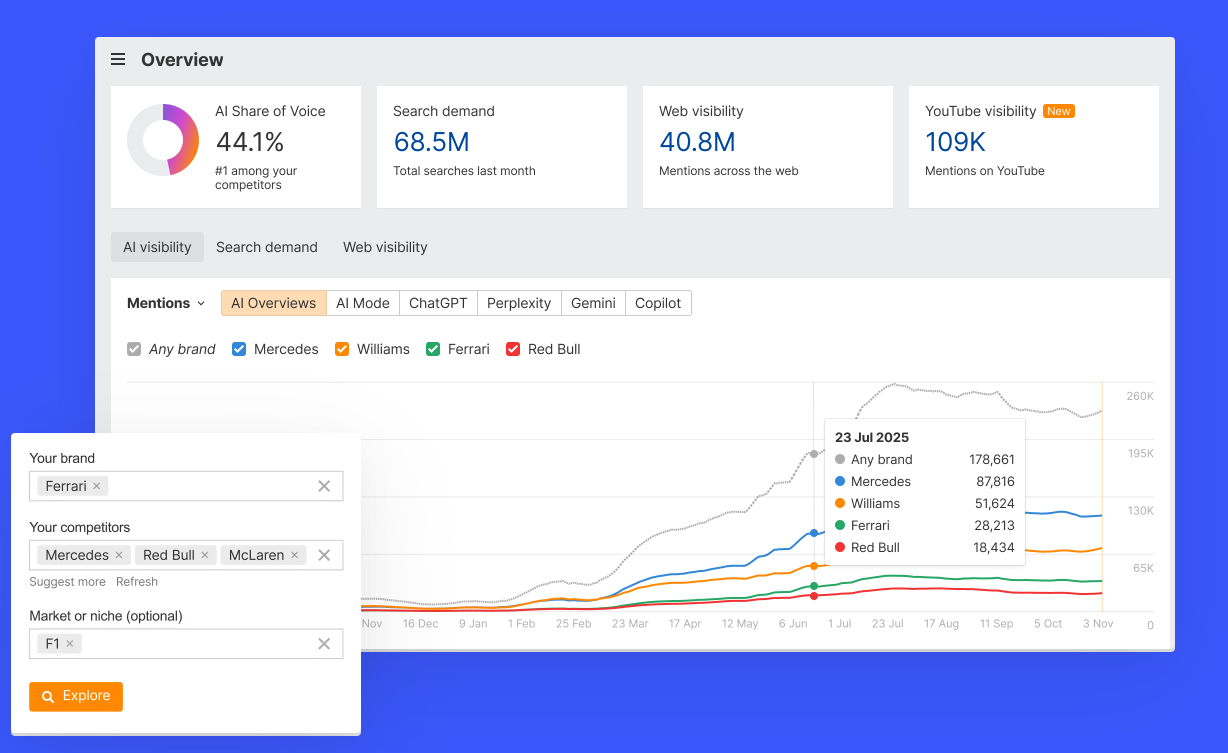Uncheck the Red Bull checkbox
Viewport: 1228px width, 753px height.
pos(512,349)
